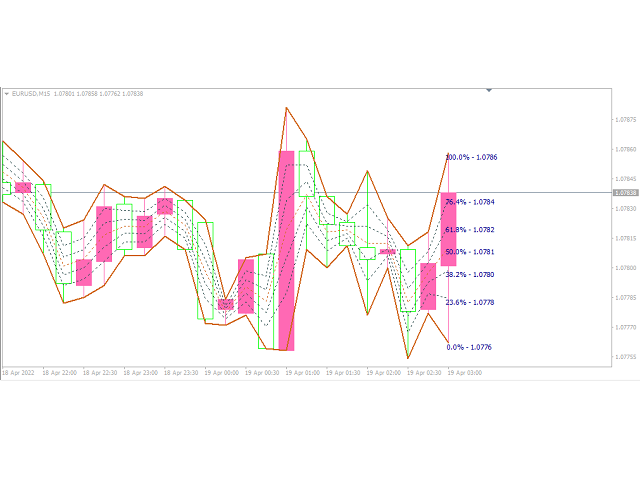The image size is (640, 480).
Task: Click the 18 Apr 22:00 time label
Action: point(60,373)
